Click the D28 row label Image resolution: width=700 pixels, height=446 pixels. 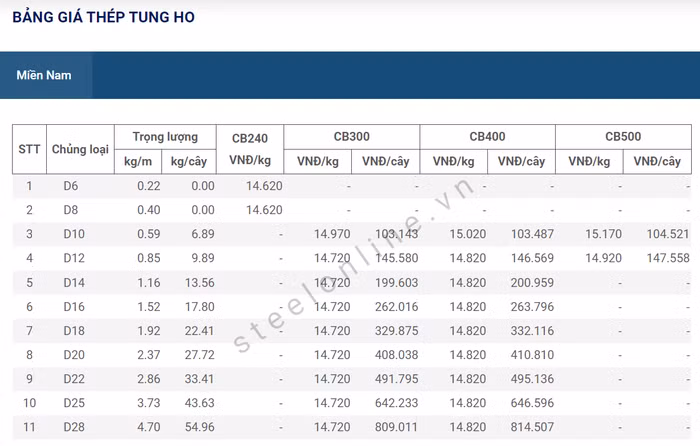73,426
